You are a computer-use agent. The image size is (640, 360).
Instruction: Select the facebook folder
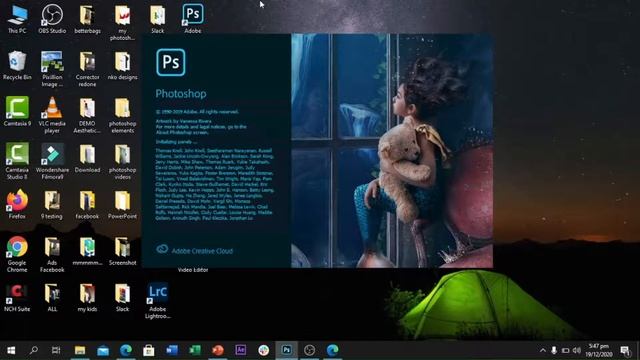tap(87, 204)
